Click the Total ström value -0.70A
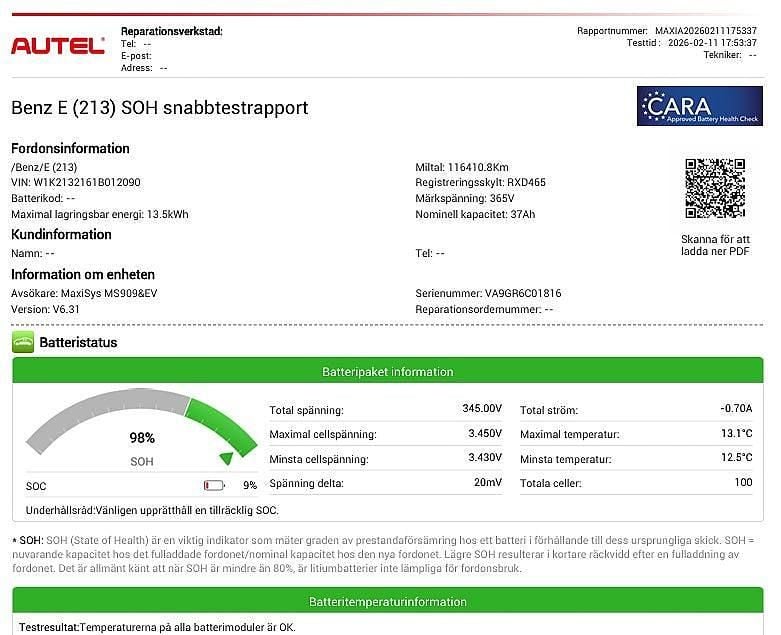 [736, 408]
